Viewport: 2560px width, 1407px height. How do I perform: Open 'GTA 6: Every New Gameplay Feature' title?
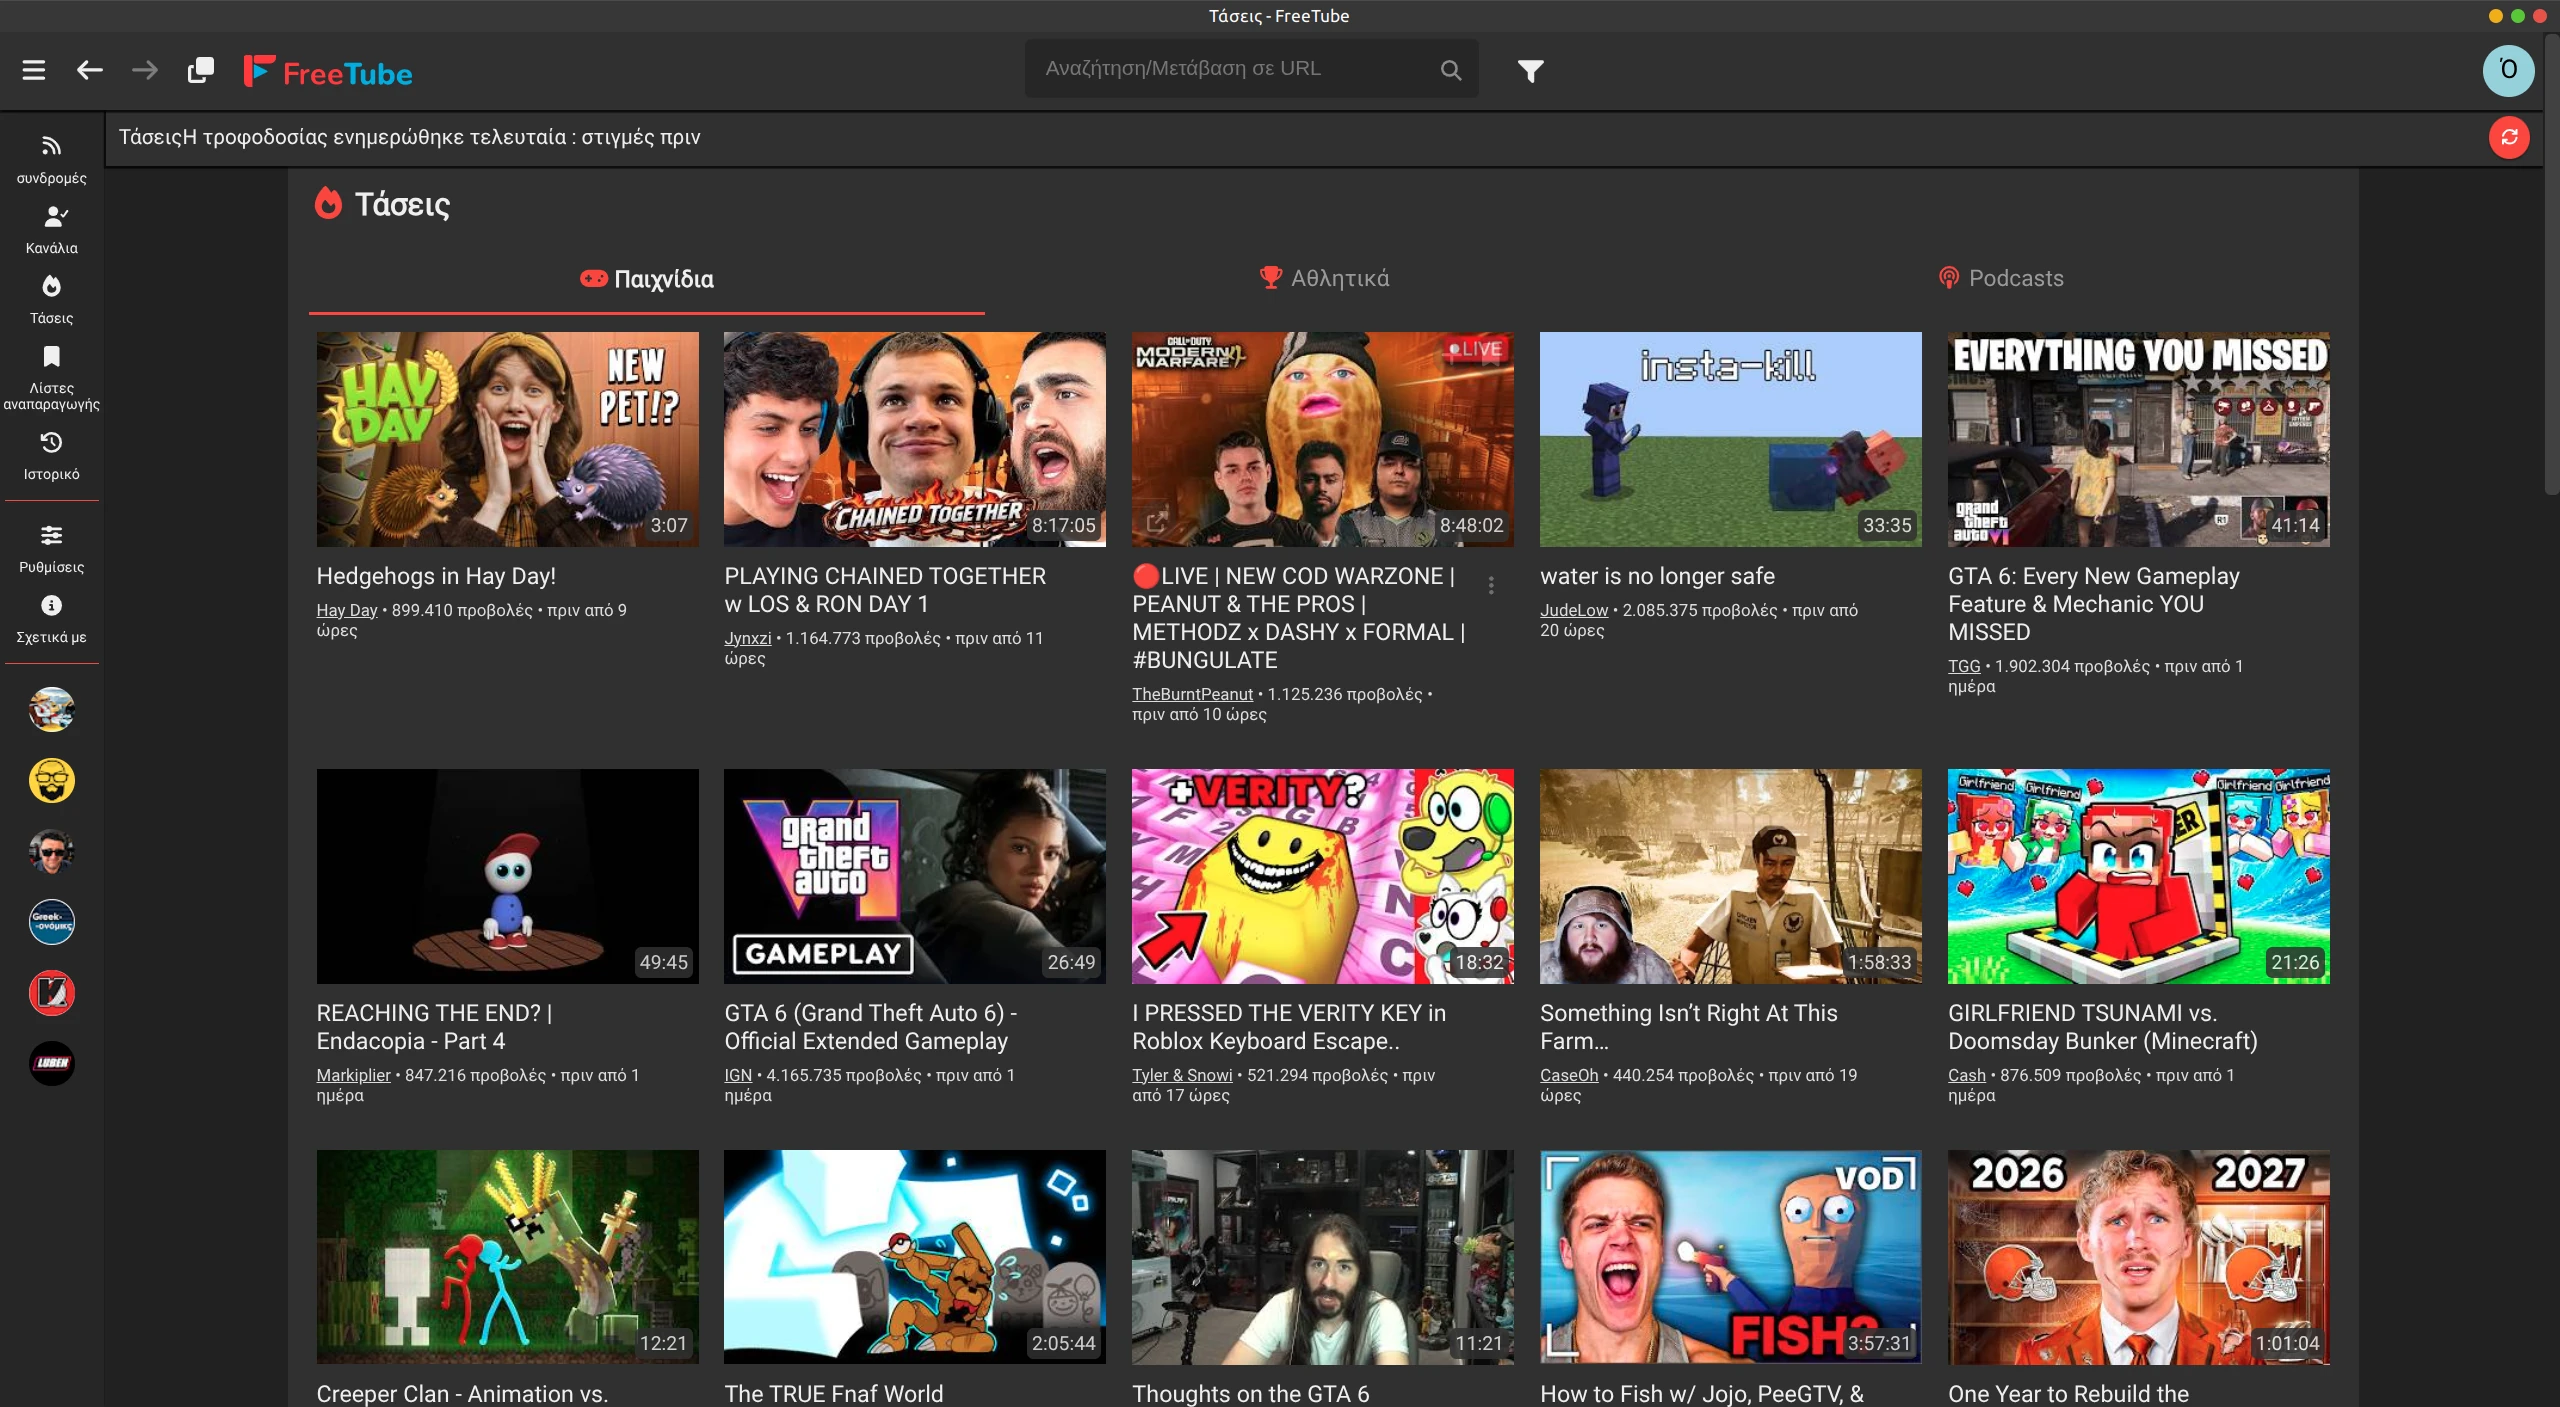2094,604
